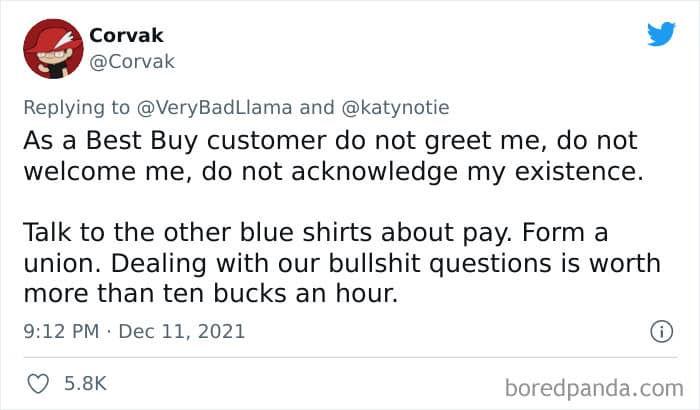This screenshot has width=700, height=410.
Task: Click the boredpanda.com watermark
Action: (x=598, y=385)
